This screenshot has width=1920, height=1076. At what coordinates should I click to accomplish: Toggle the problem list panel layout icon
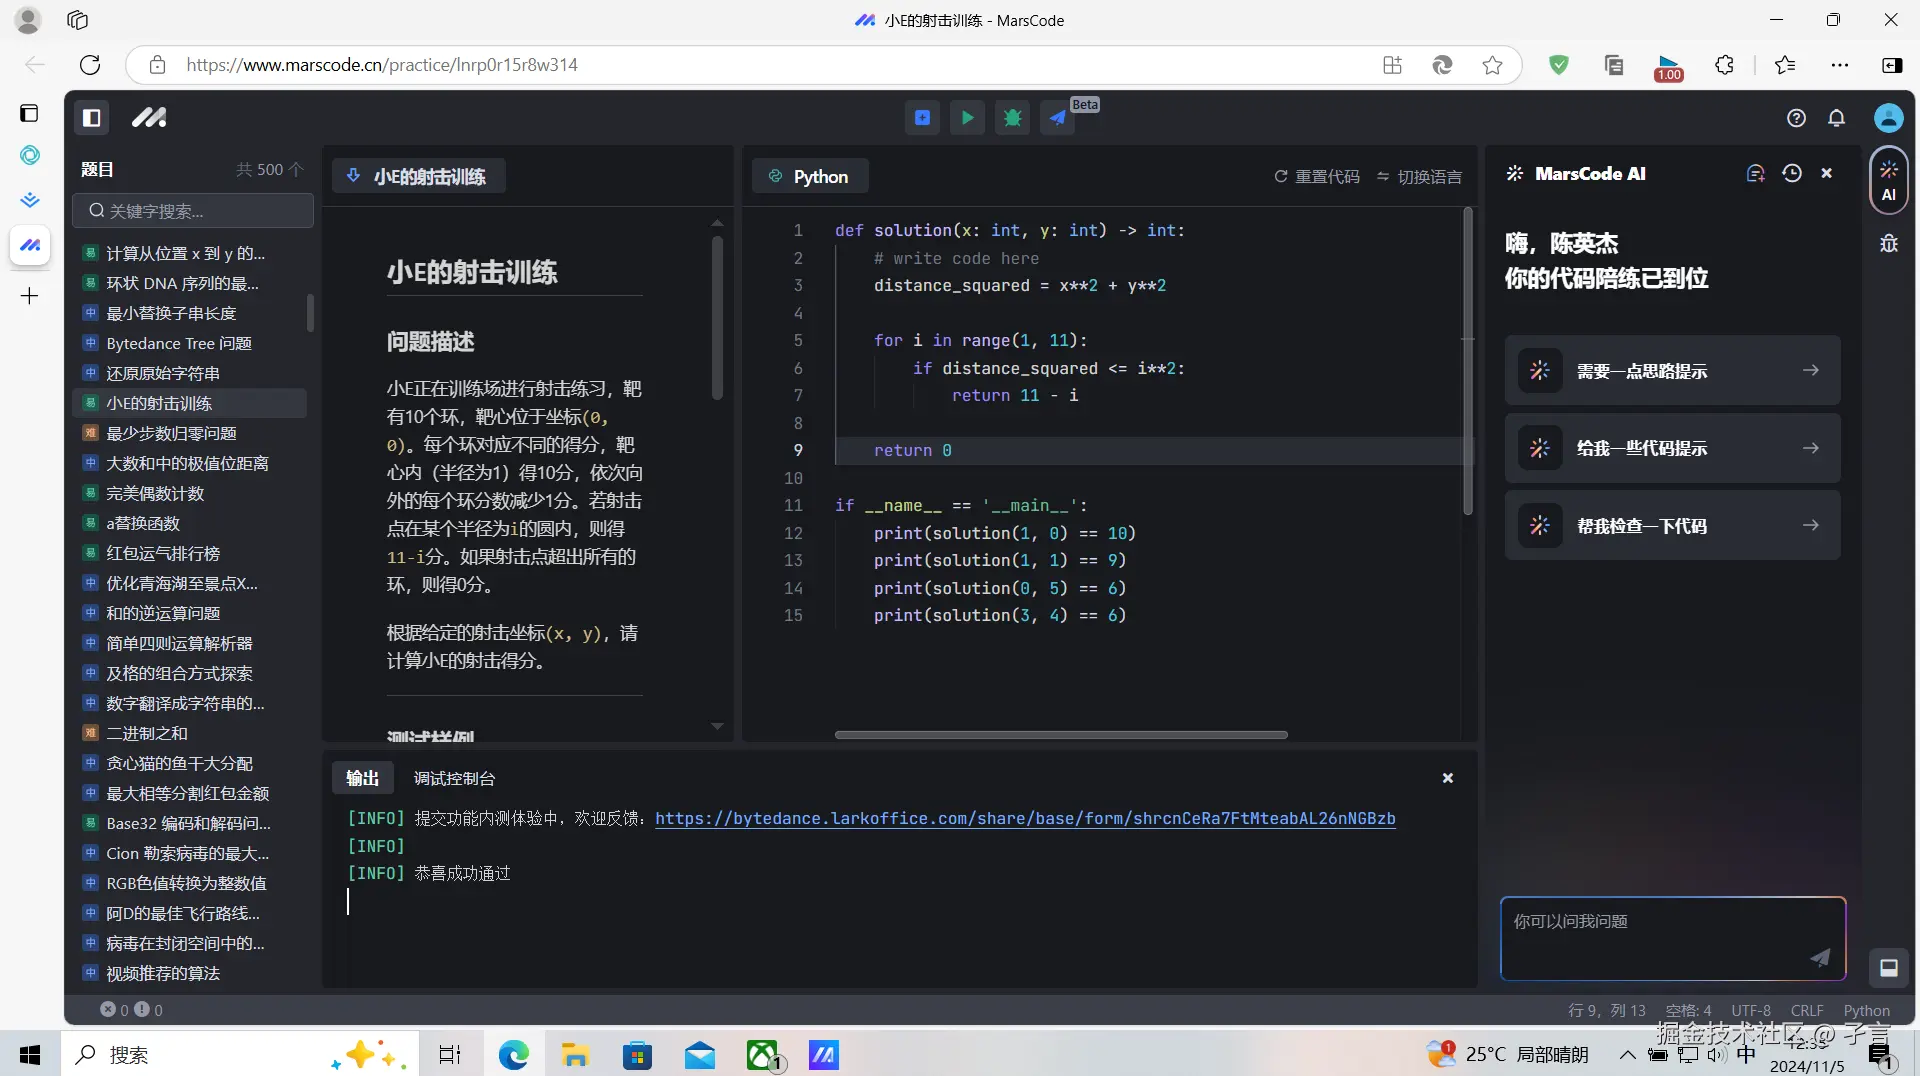coord(91,117)
